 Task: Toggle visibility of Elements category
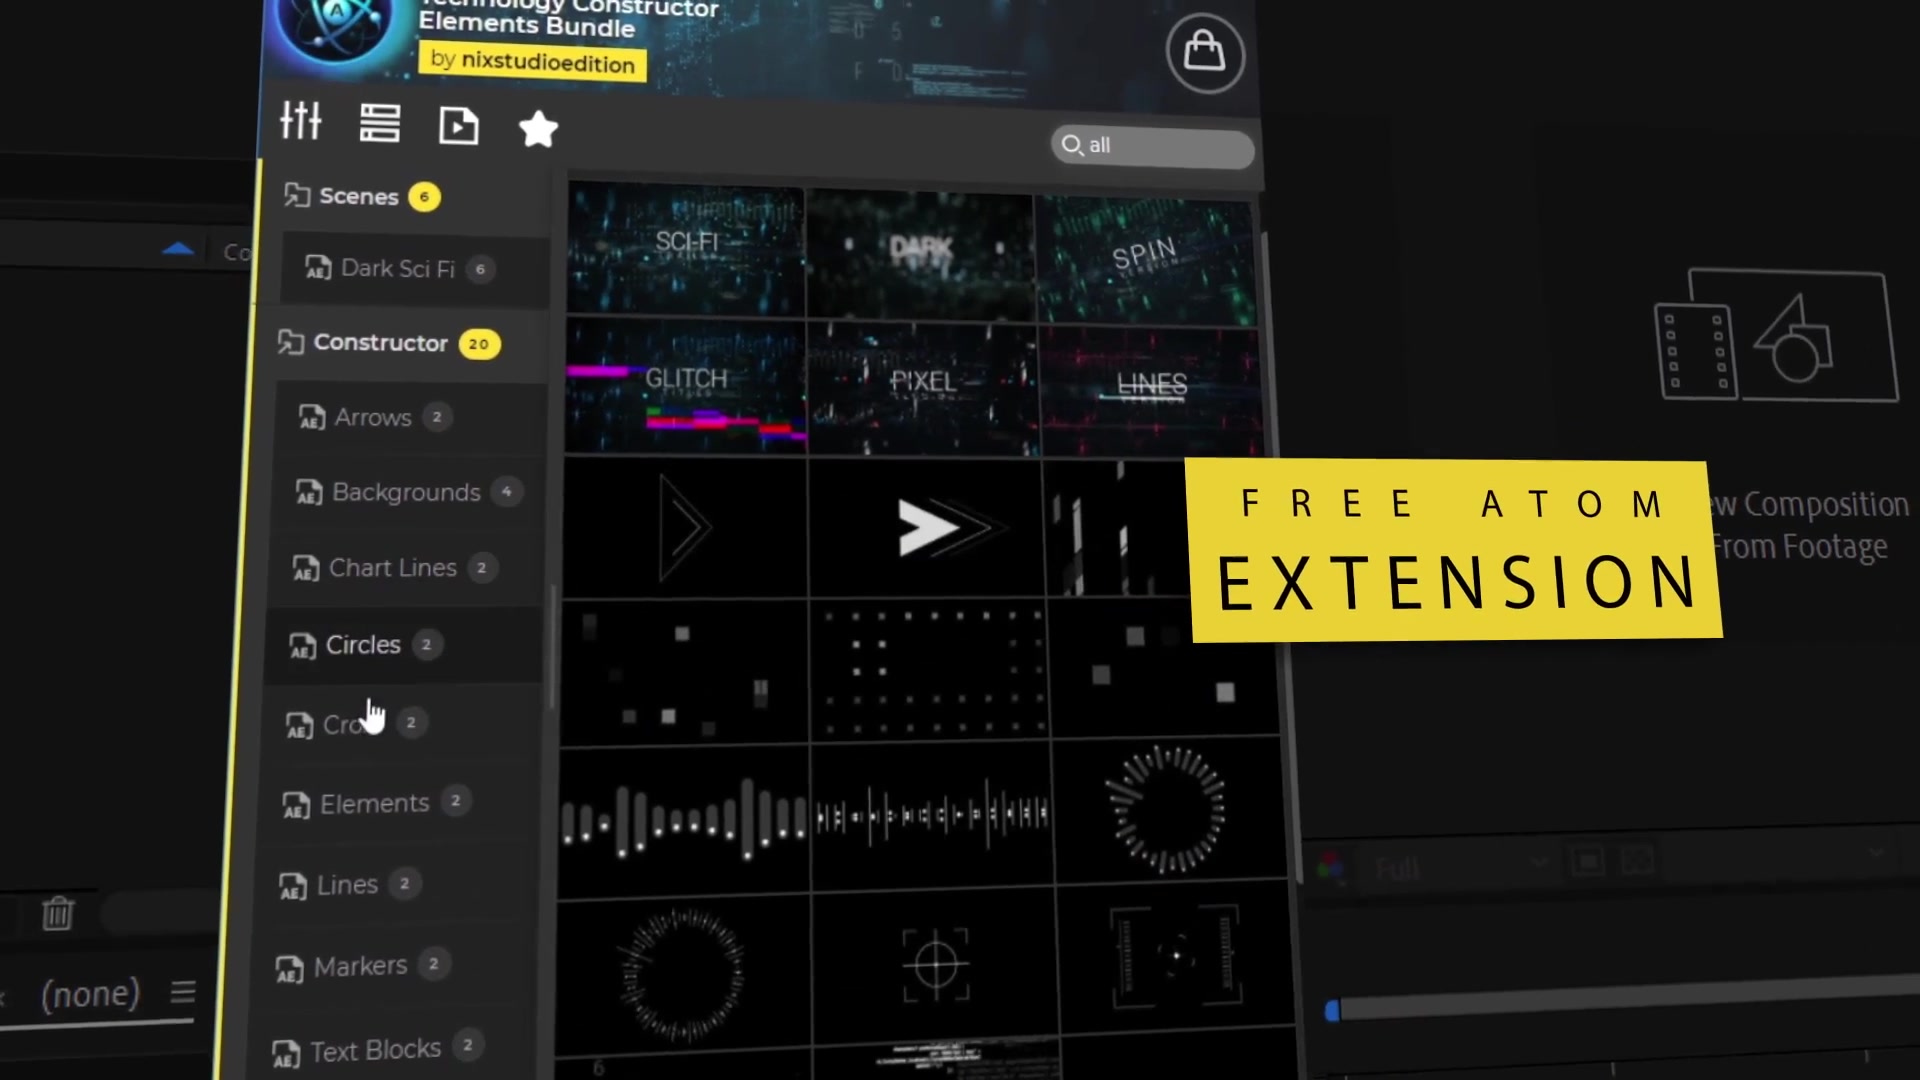point(375,803)
